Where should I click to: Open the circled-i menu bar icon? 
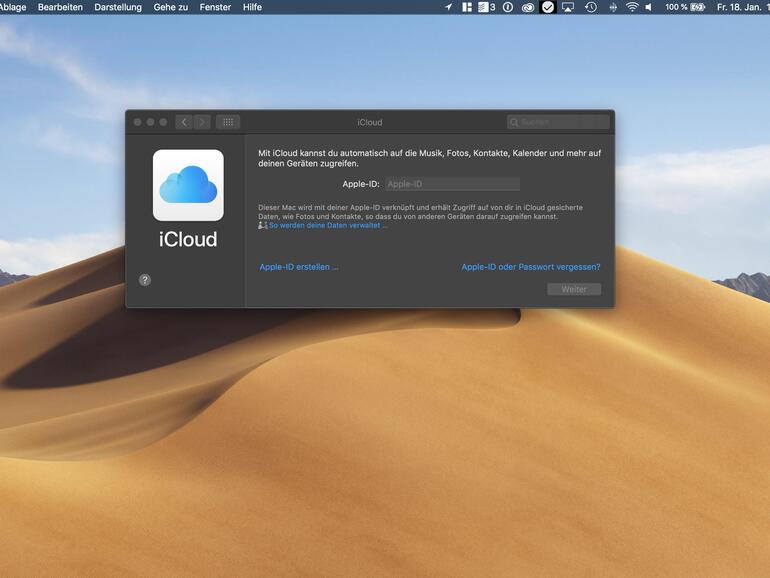click(x=508, y=7)
